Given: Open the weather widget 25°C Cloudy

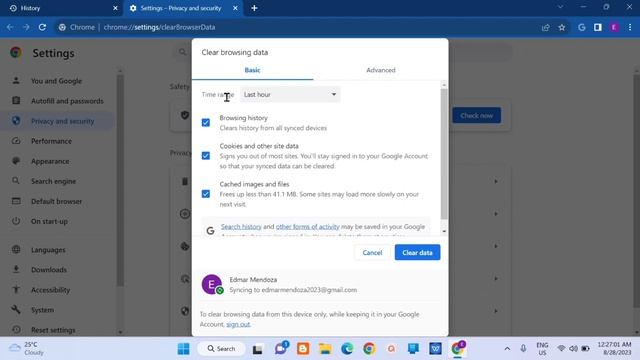Looking at the screenshot, I should click(x=27, y=349).
